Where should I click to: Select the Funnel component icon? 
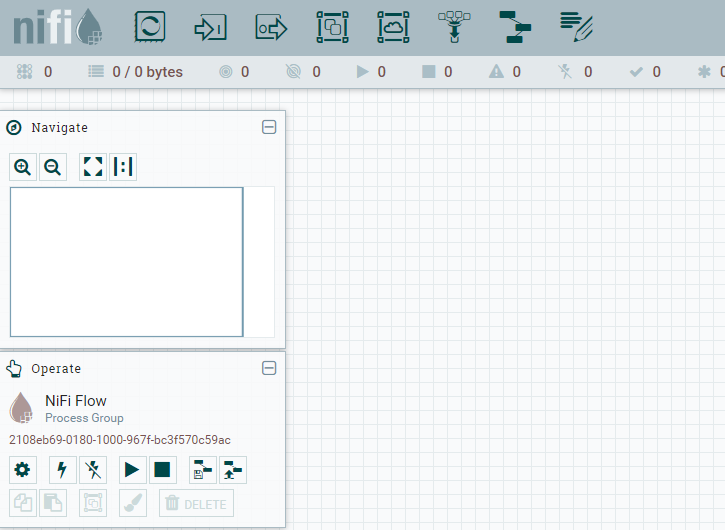454,27
